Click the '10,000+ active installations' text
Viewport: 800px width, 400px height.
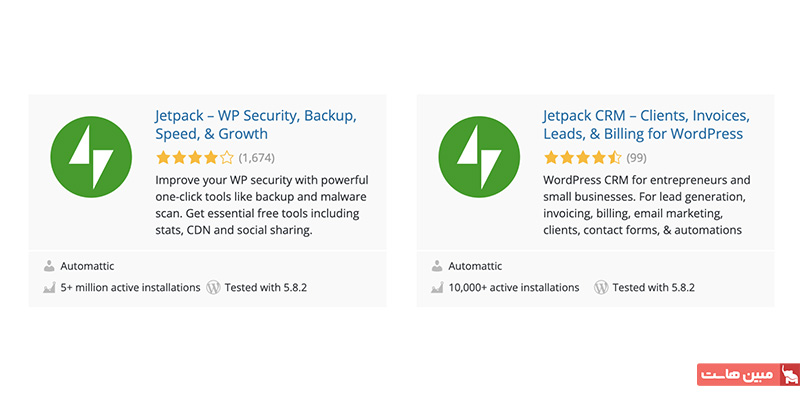514,287
